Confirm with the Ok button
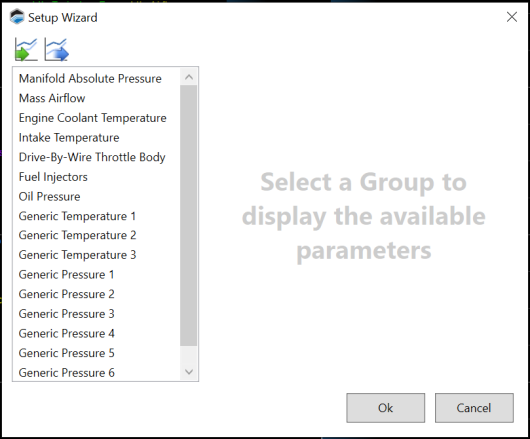Viewport: 530px width, 439px height. (385, 408)
